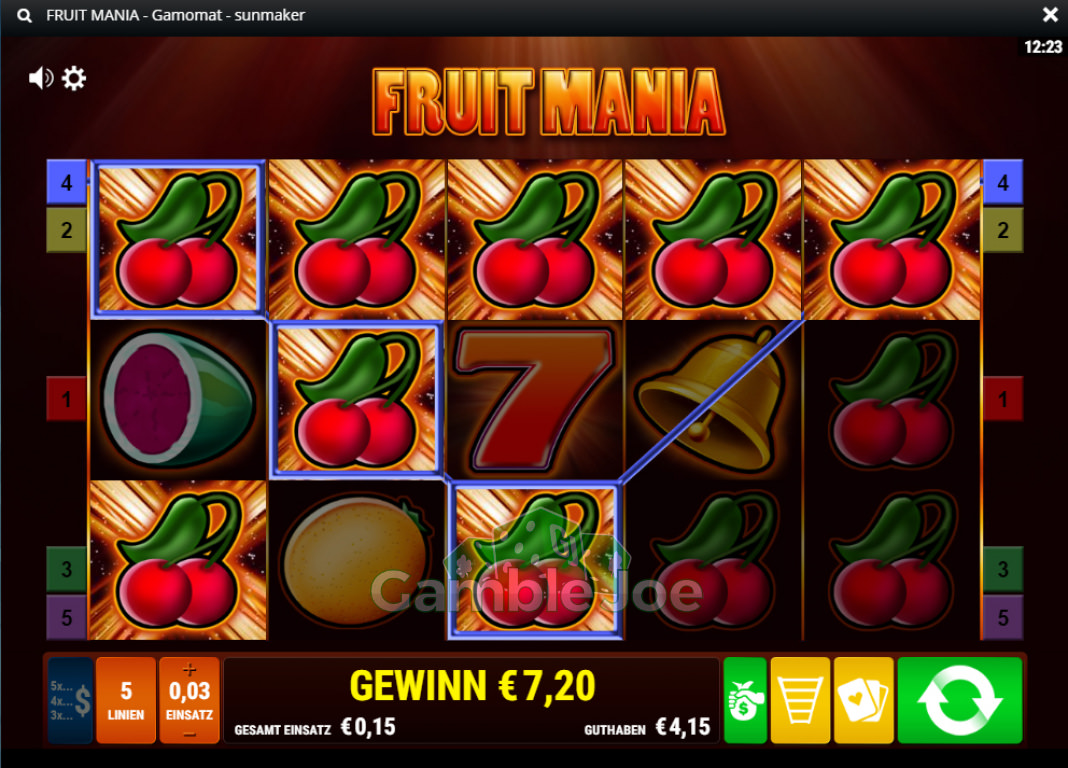Toggle payline 4 marker on the left side
Screen dimensions: 1068x768
[66, 182]
